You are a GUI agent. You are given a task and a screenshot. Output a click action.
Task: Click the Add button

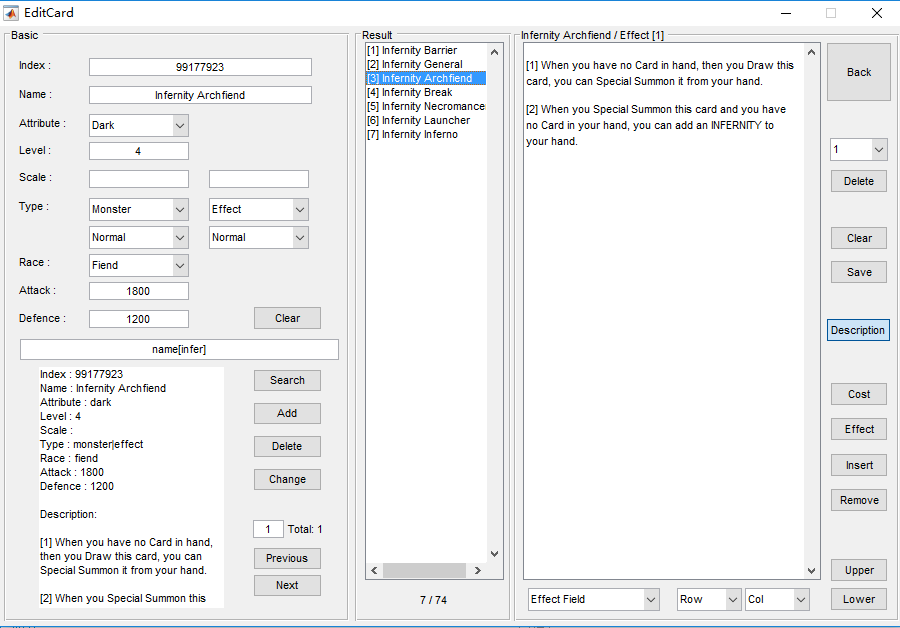(288, 413)
